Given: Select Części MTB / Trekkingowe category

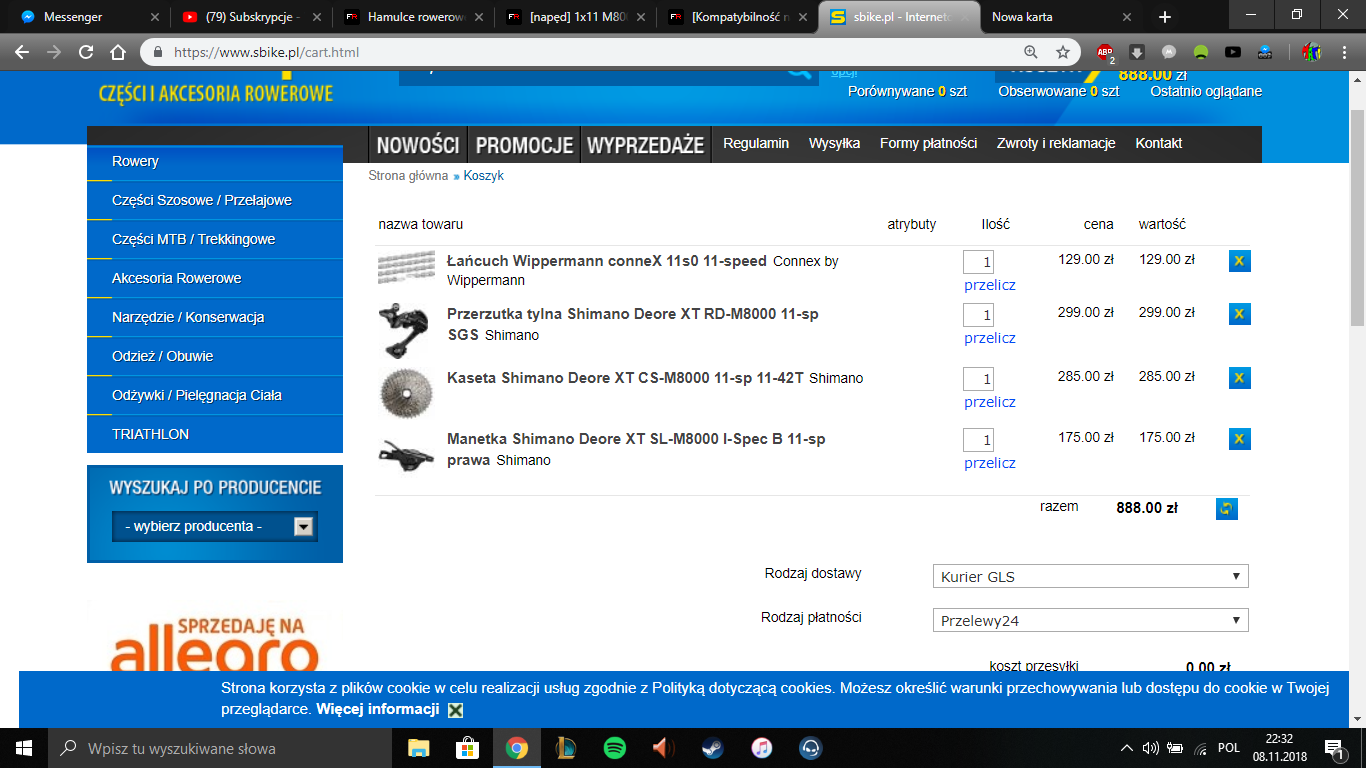Looking at the screenshot, I should point(215,239).
